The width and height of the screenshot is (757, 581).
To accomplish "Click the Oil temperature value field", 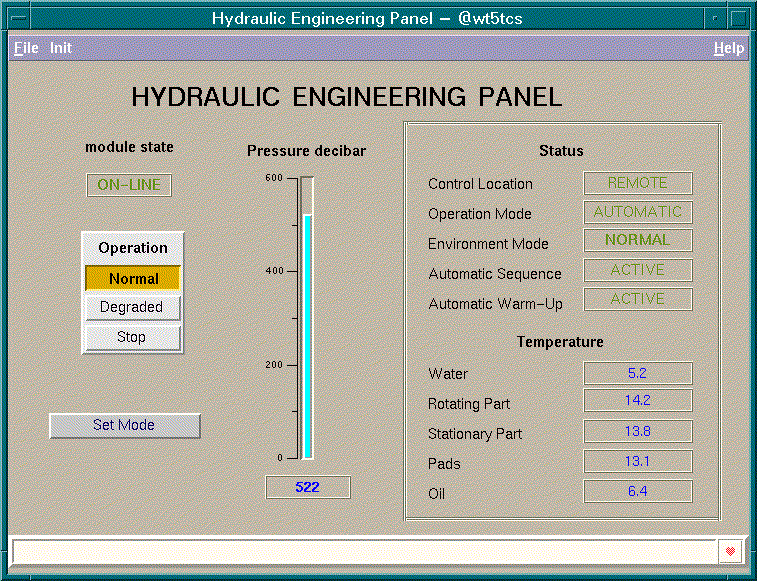I will pyautogui.click(x=638, y=491).
